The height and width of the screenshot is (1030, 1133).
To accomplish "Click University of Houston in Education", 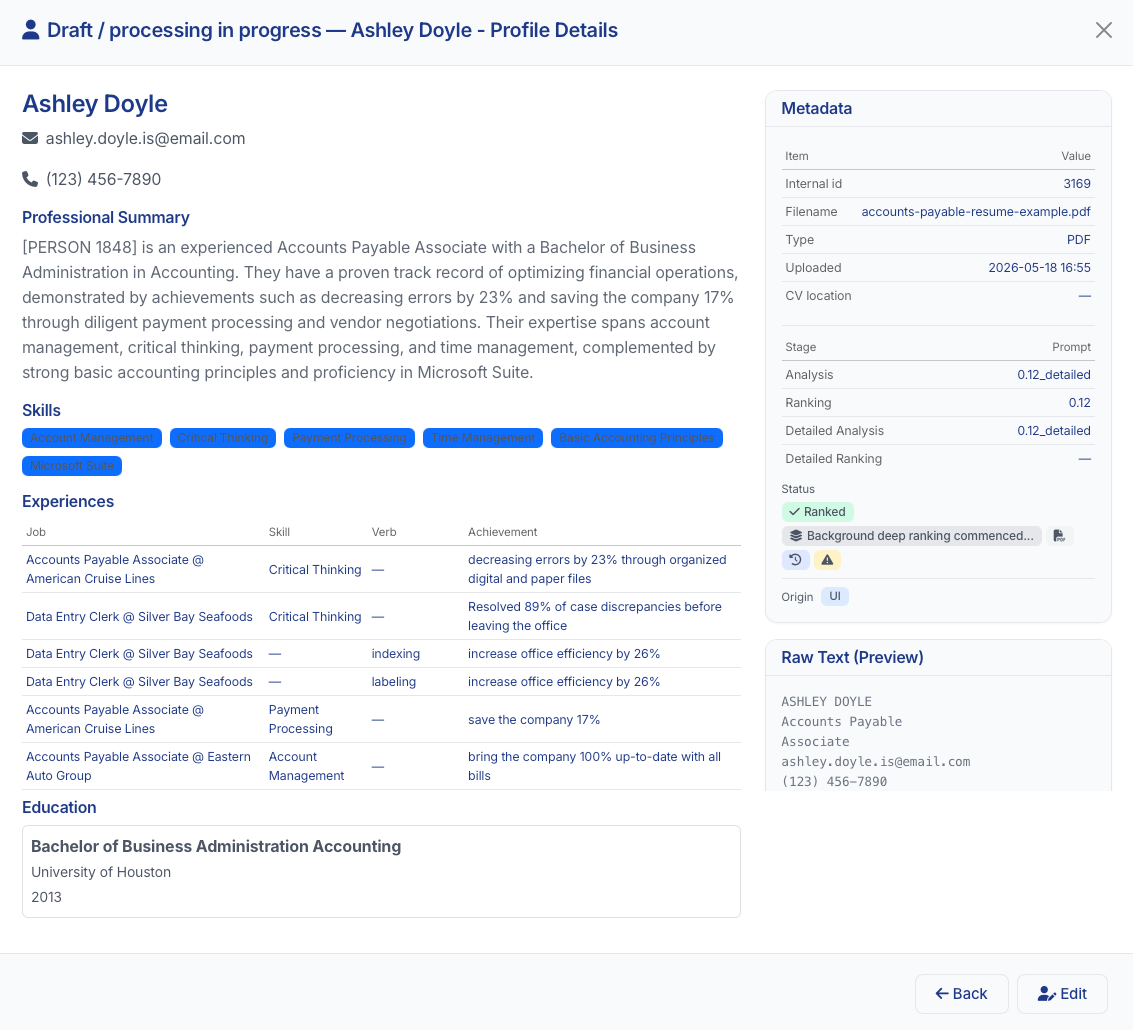I will coord(100,872).
